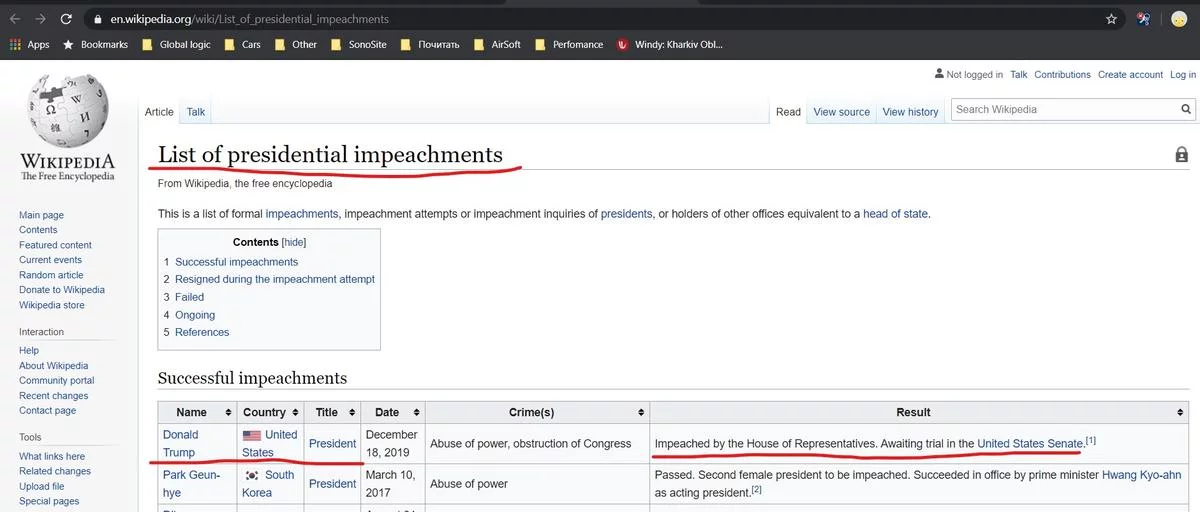The image size is (1200, 512).
Task: Open the Donald Trump link
Action: coord(180,443)
